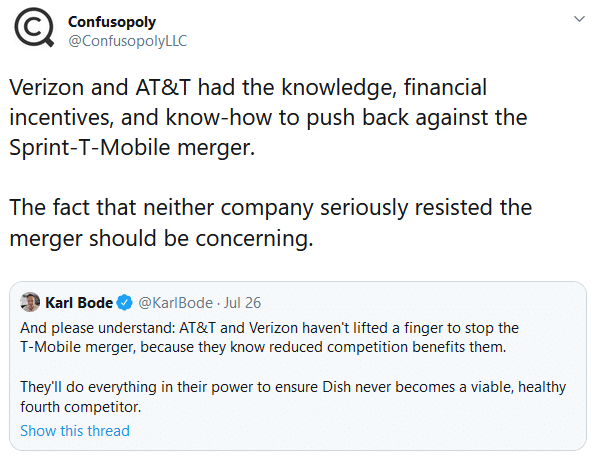Click quoted line "T-Mobile merger, because they know"
597x458 pixels.
(x=263, y=347)
